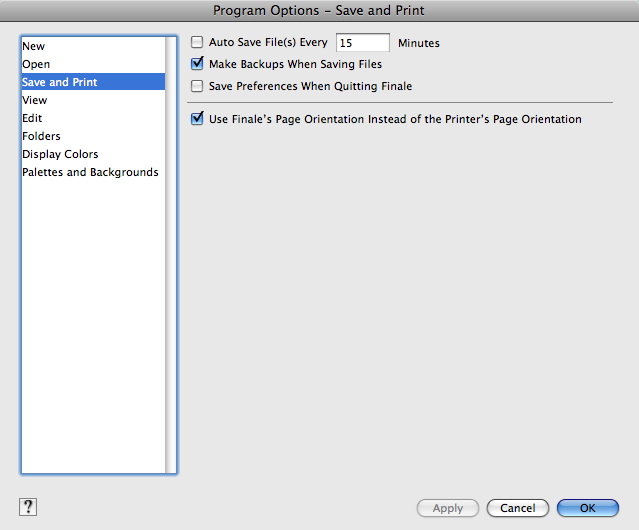Select View in the options list
The image size is (639, 530).
pyautogui.click(x=93, y=100)
